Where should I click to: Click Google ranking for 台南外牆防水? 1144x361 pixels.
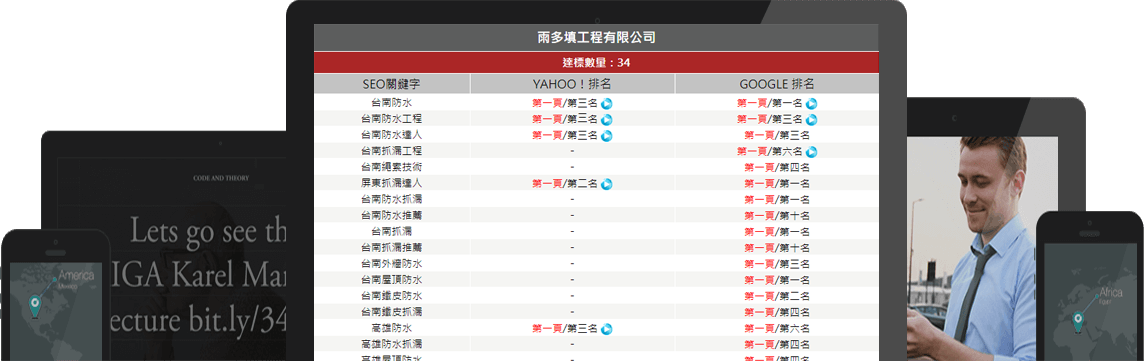coord(776,264)
